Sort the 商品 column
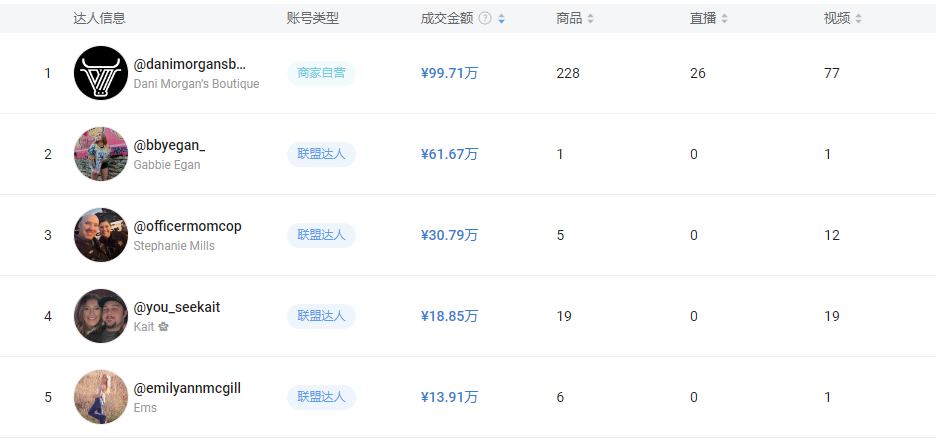Viewport: 936px width, 441px height. pos(590,18)
